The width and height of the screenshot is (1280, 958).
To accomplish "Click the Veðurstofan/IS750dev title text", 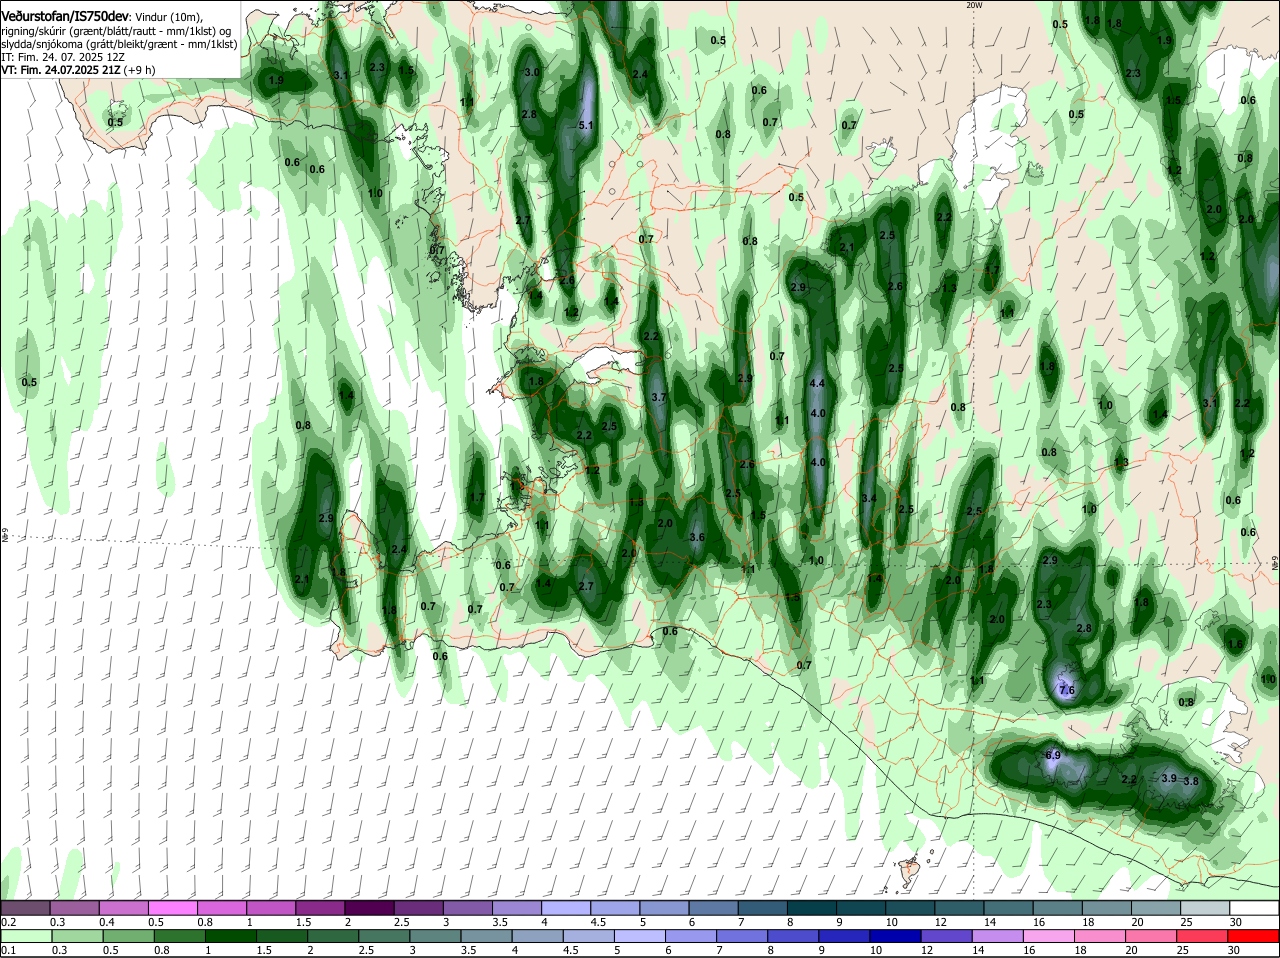I will [64, 15].
